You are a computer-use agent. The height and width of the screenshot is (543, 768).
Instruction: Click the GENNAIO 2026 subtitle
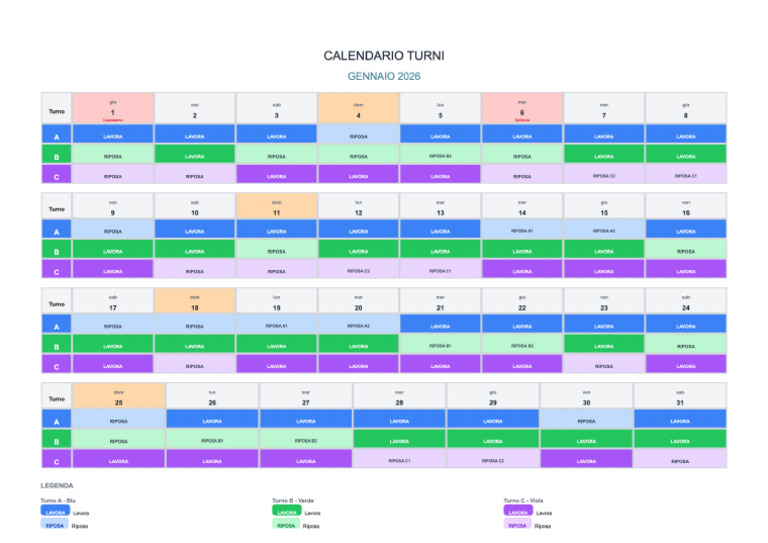(x=384, y=76)
